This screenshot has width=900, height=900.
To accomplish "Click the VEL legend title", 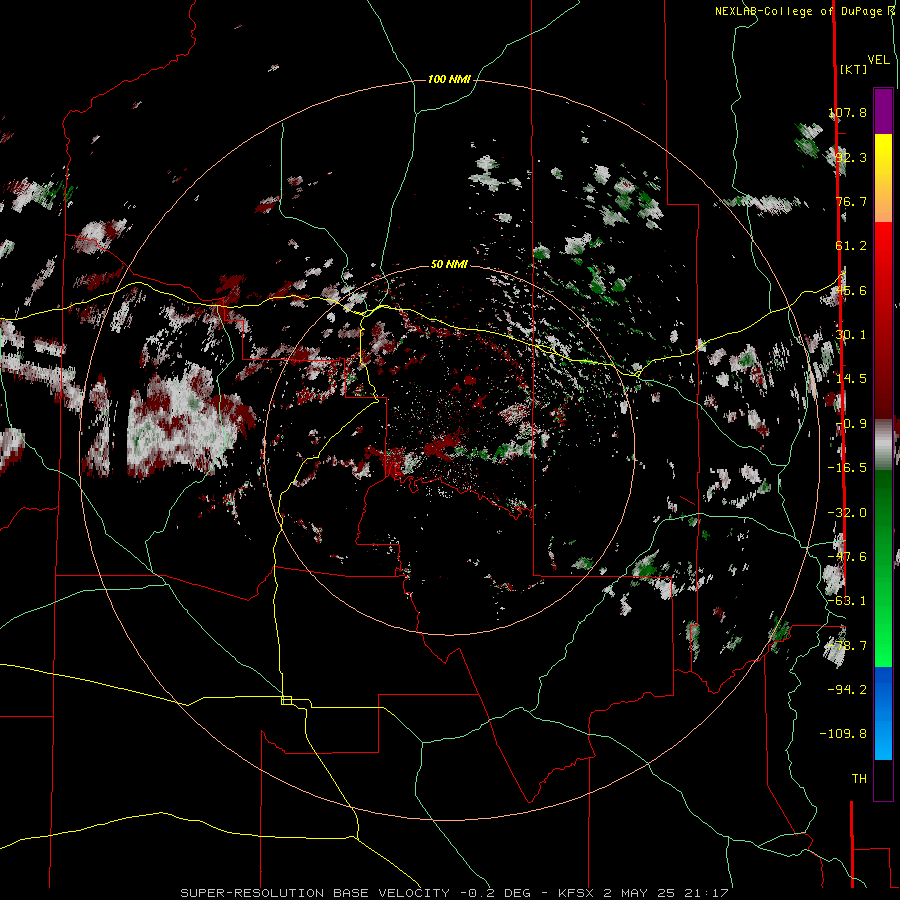I will (878, 60).
